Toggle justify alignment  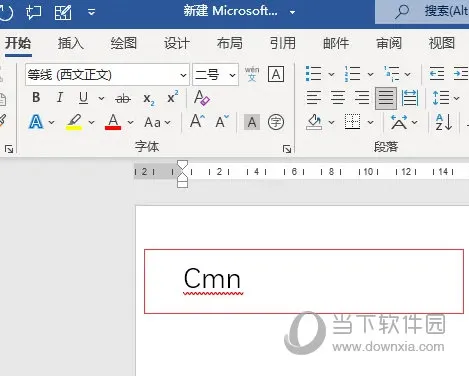coord(386,98)
